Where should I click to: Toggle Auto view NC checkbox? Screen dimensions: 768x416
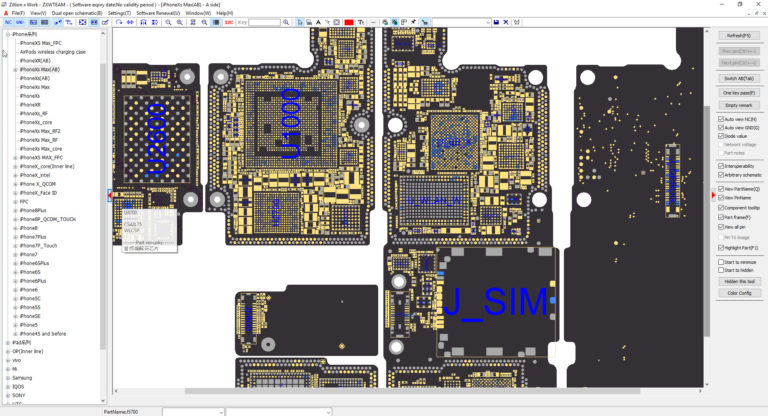coord(721,119)
